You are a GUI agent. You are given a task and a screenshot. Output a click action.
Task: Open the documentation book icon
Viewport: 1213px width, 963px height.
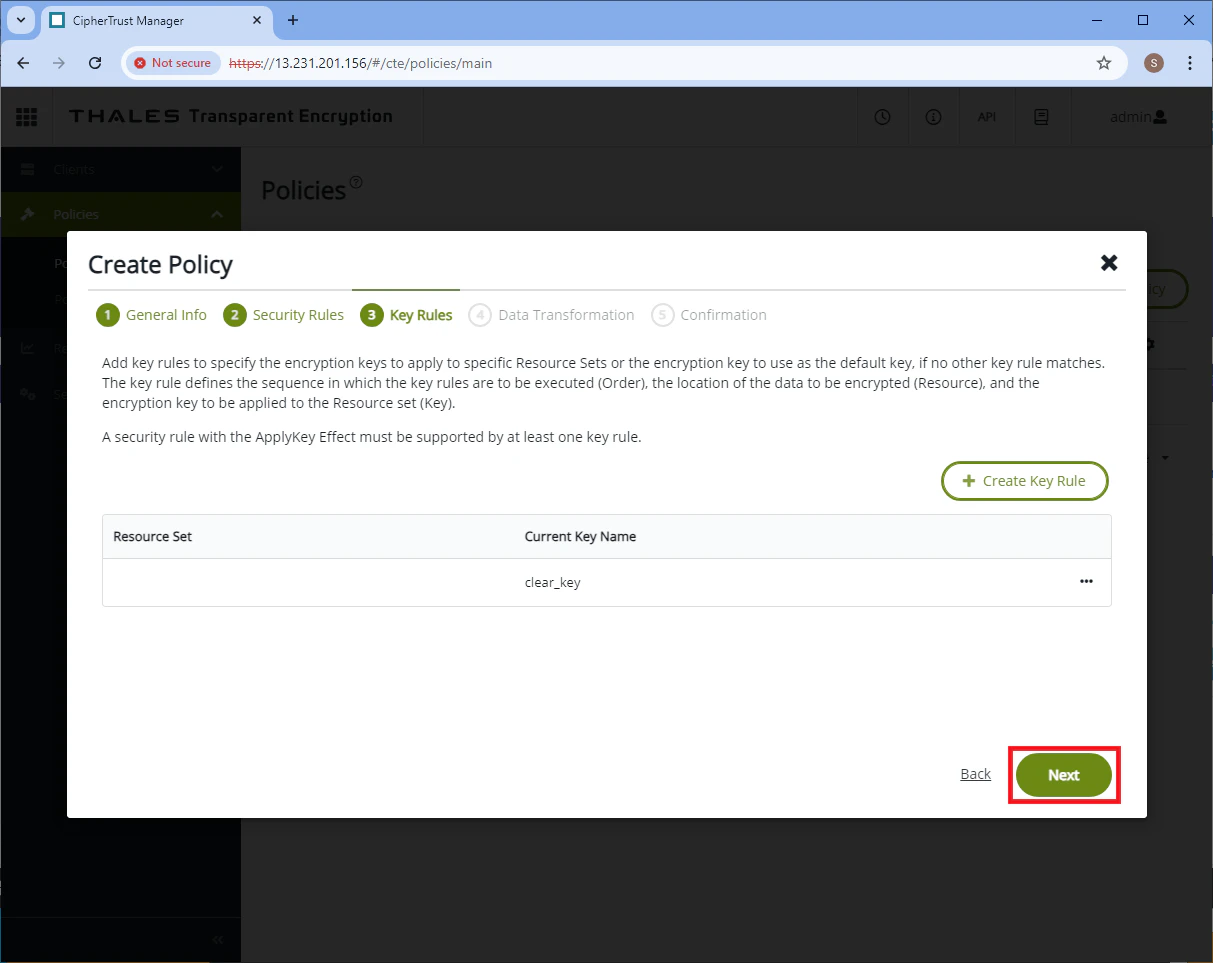pos(1041,117)
